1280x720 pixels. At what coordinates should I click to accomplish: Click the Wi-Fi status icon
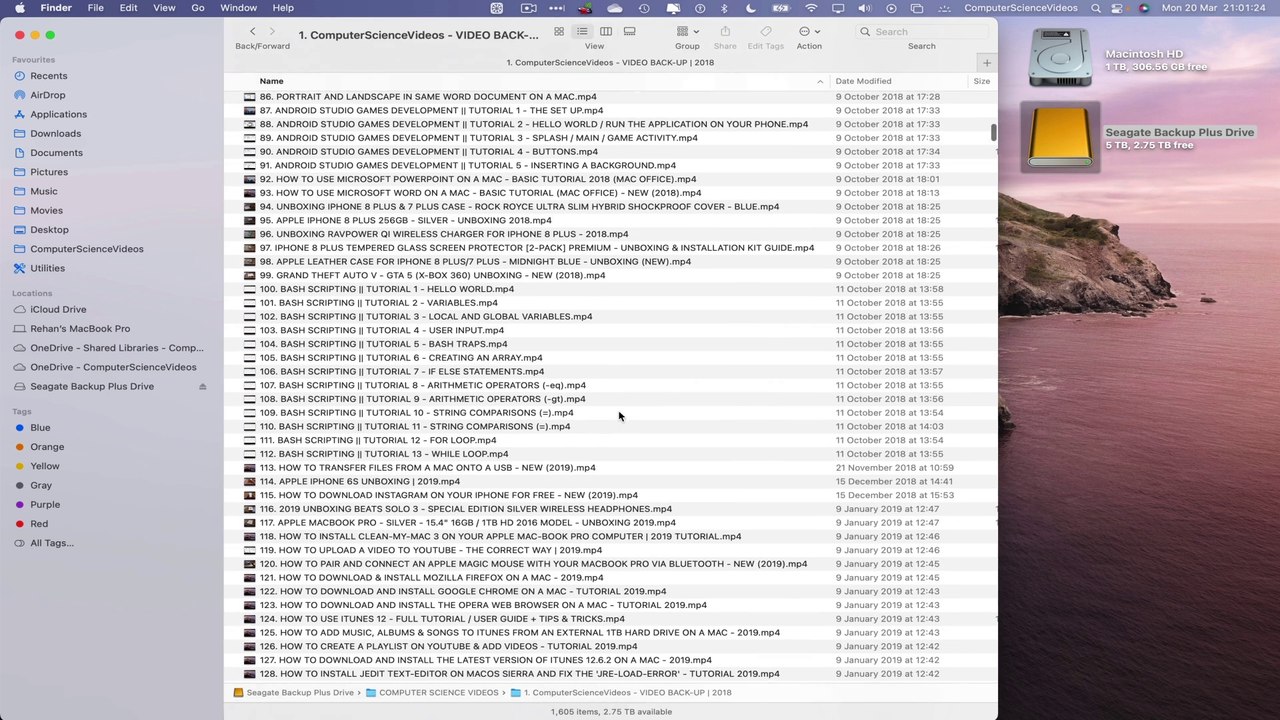(x=811, y=8)
